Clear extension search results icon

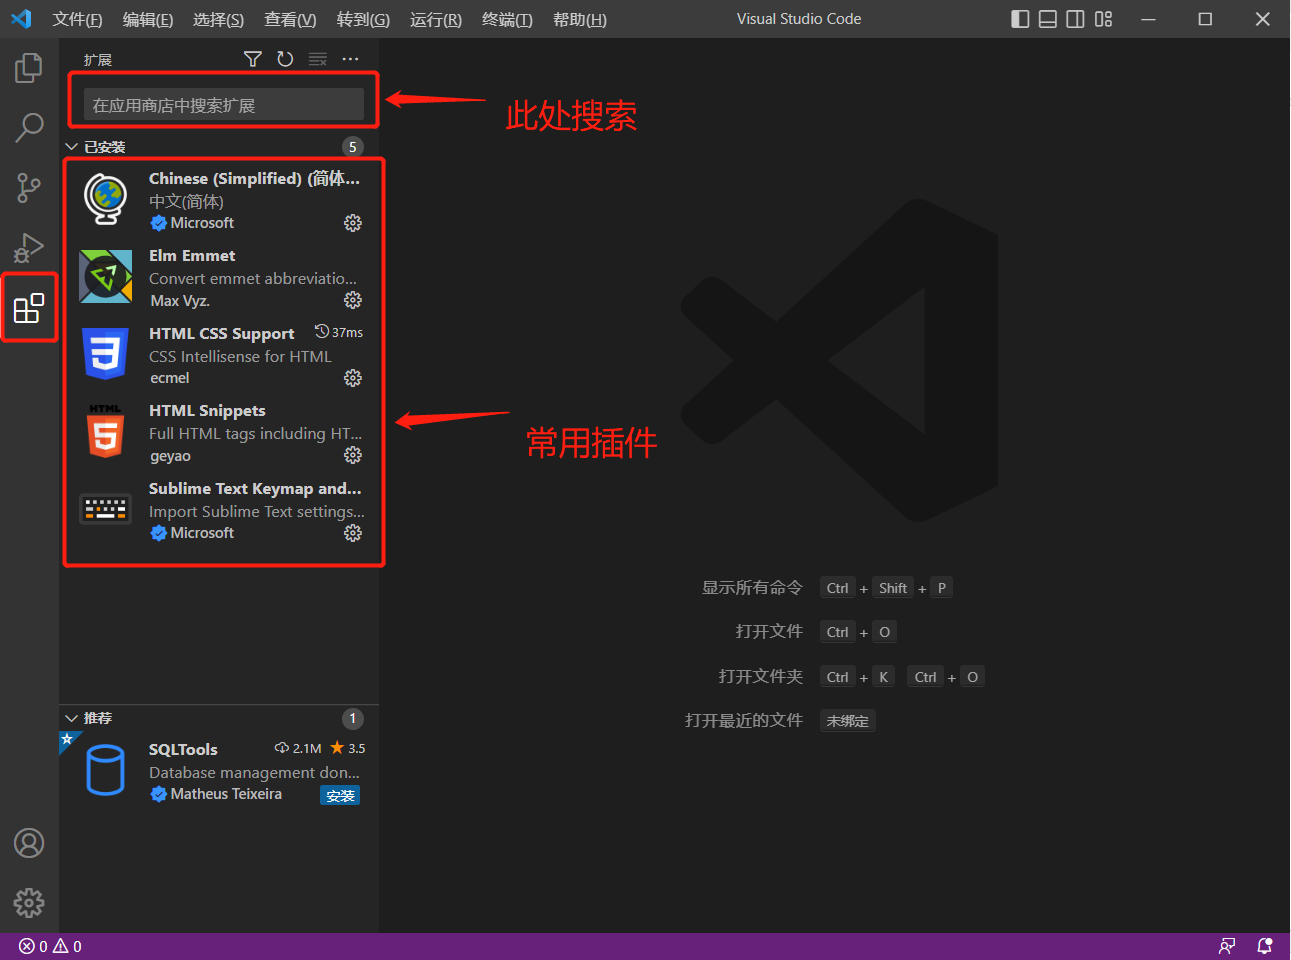318,59
